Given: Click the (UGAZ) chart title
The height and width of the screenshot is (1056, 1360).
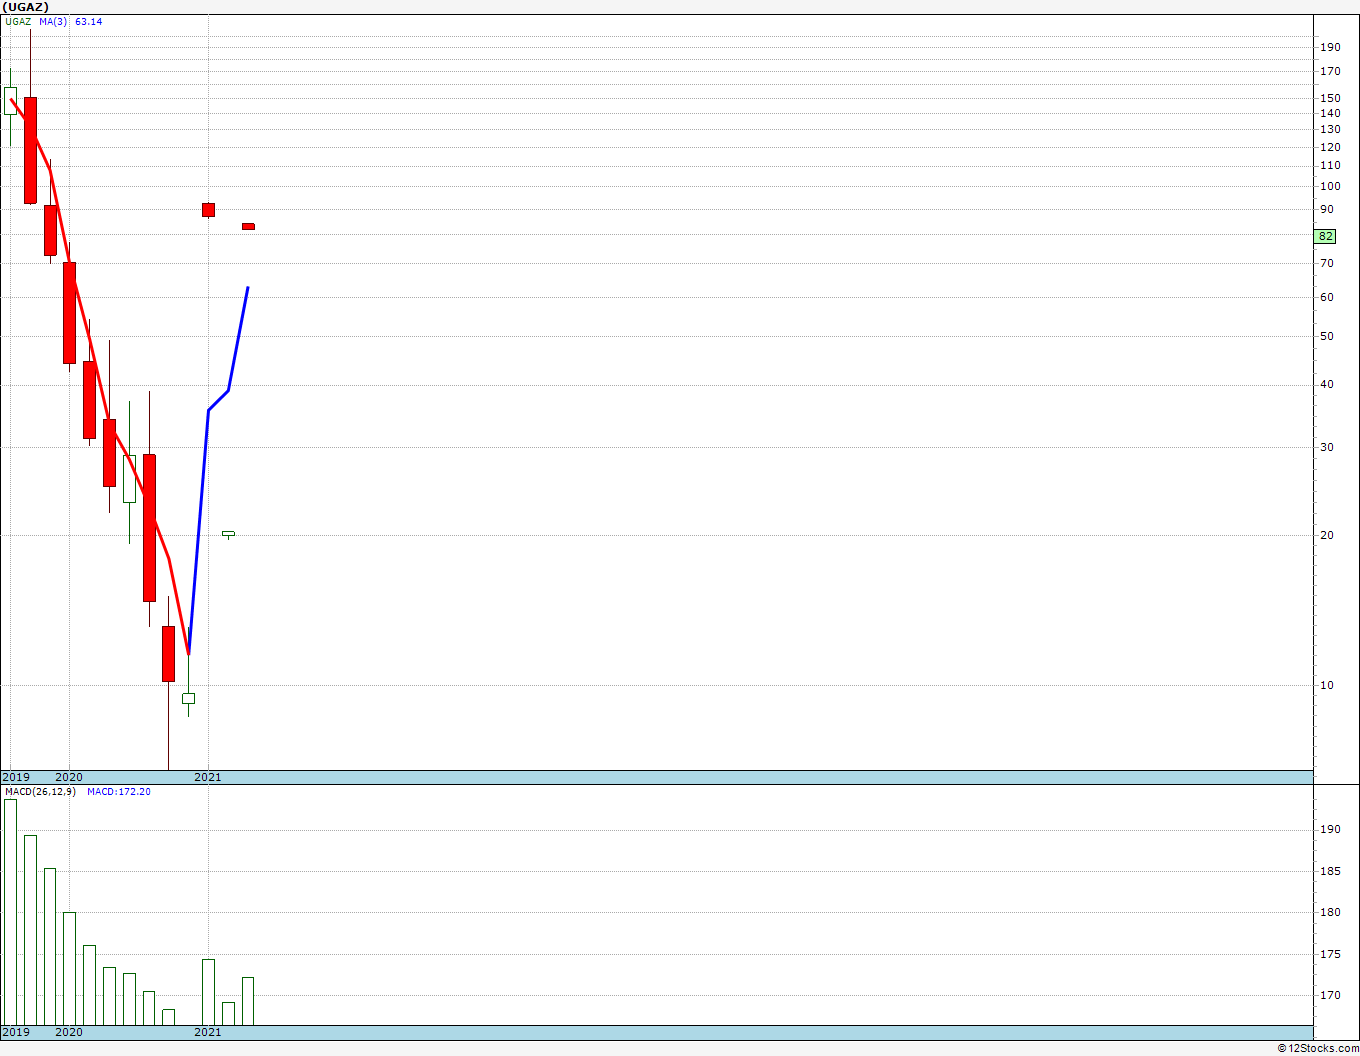Looking at the screenshot, I should (25, 7).
